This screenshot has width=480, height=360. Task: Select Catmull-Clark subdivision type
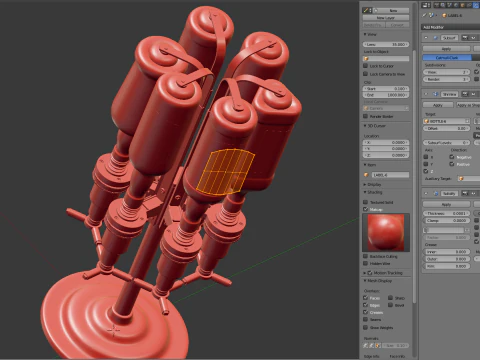pyautogui.click(x=447, y=58)
